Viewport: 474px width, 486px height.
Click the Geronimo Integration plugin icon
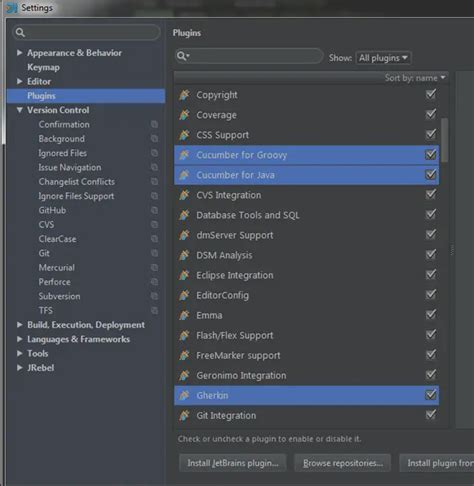pos(184,375)
